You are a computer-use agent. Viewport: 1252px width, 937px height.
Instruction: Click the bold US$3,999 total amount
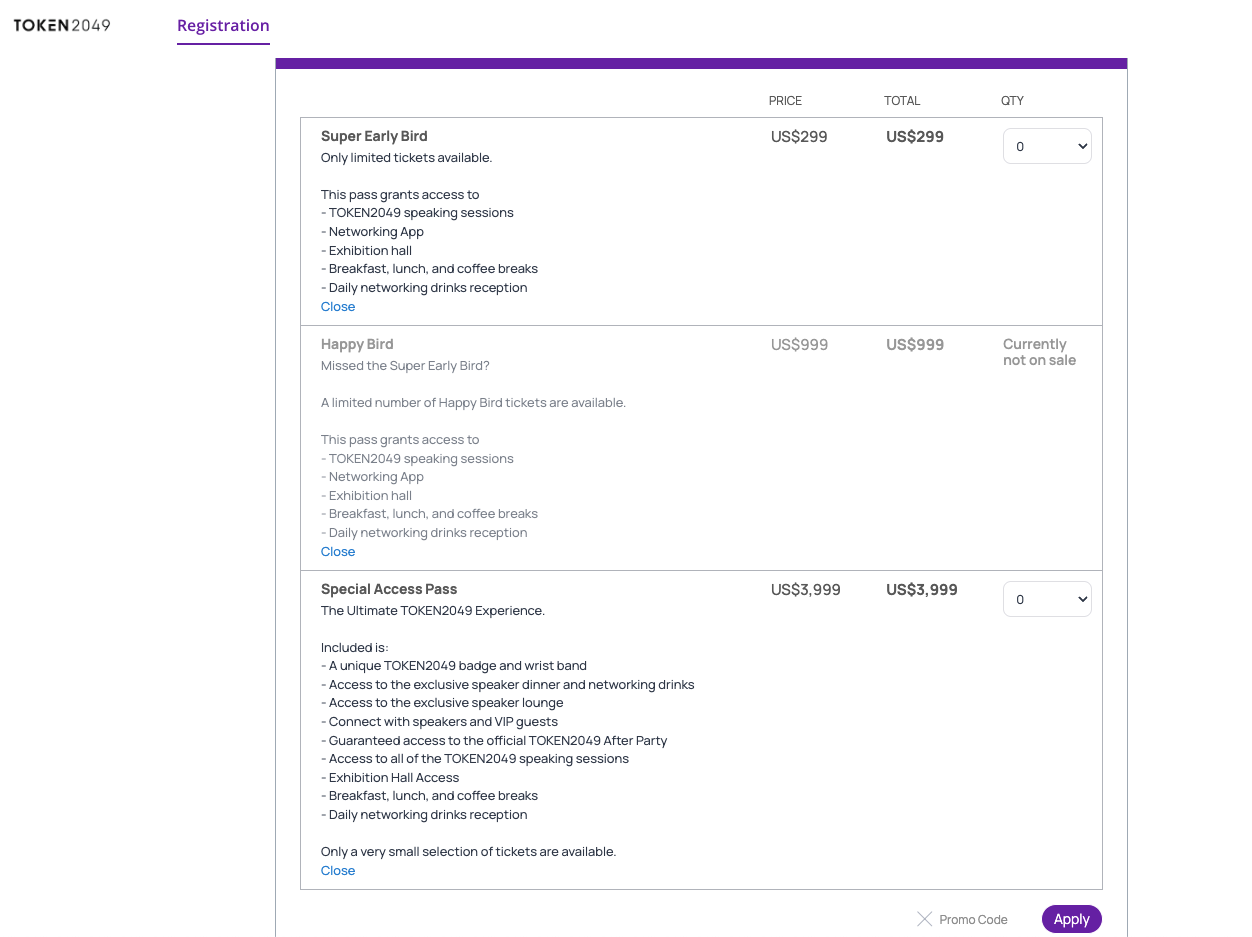[921, 590]
